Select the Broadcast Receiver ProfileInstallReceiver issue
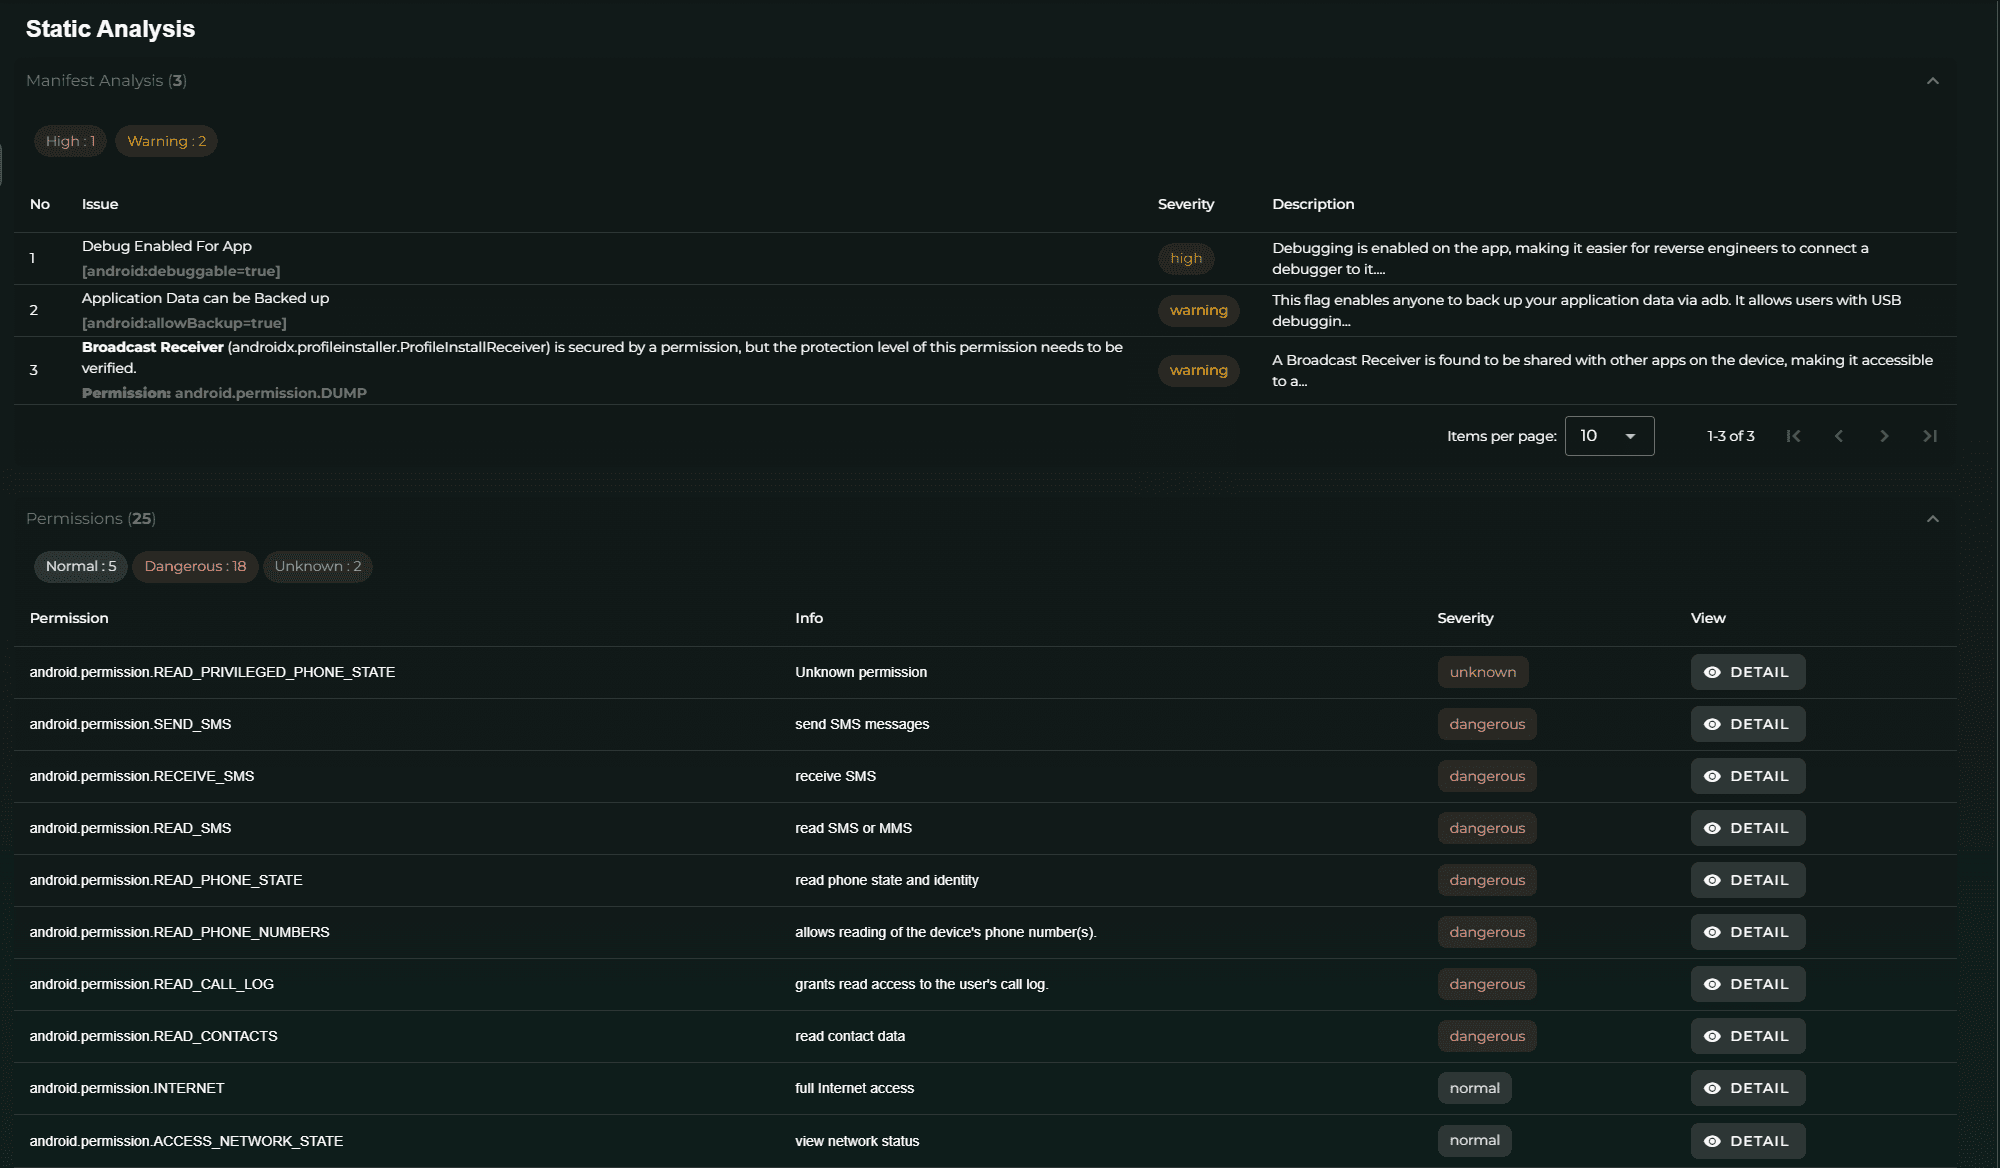Screen dimensions: 2000x1168 [x=985, y=370]
